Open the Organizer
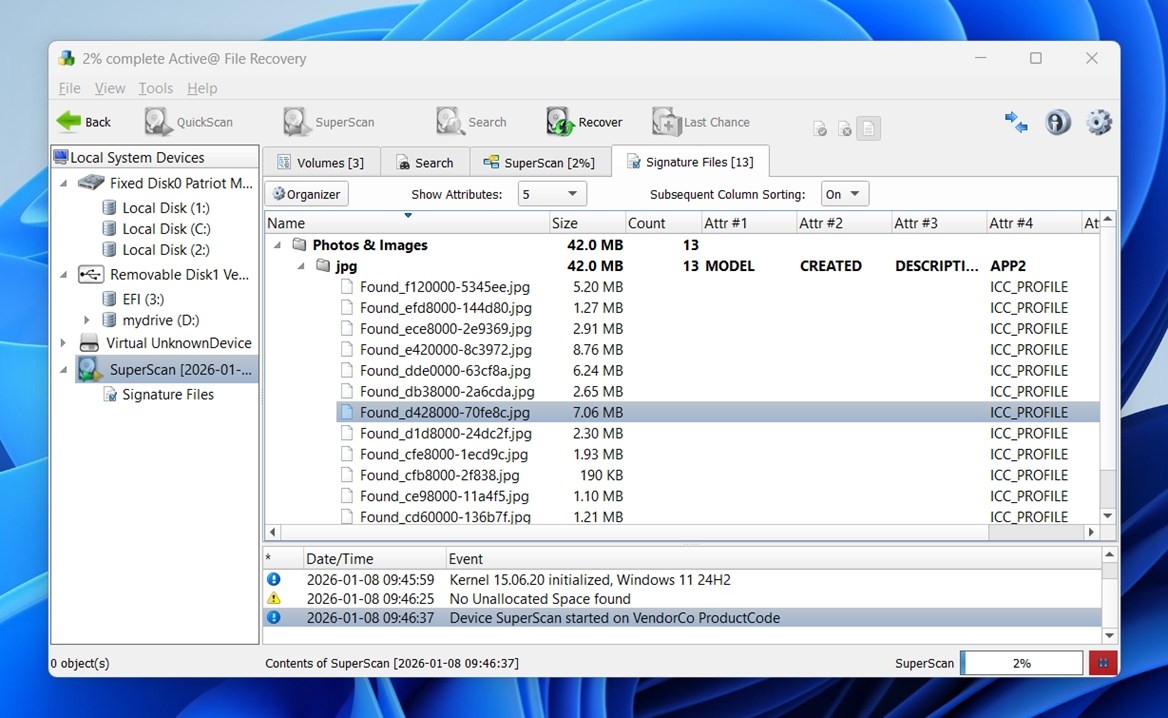Viewport: 1168px width, 718px height. click(307, 193)
